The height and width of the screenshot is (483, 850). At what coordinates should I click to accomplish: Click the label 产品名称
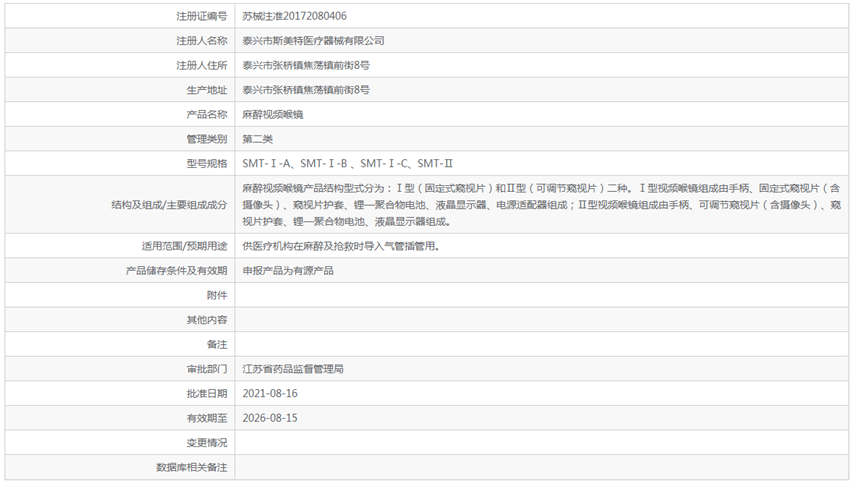207,114
